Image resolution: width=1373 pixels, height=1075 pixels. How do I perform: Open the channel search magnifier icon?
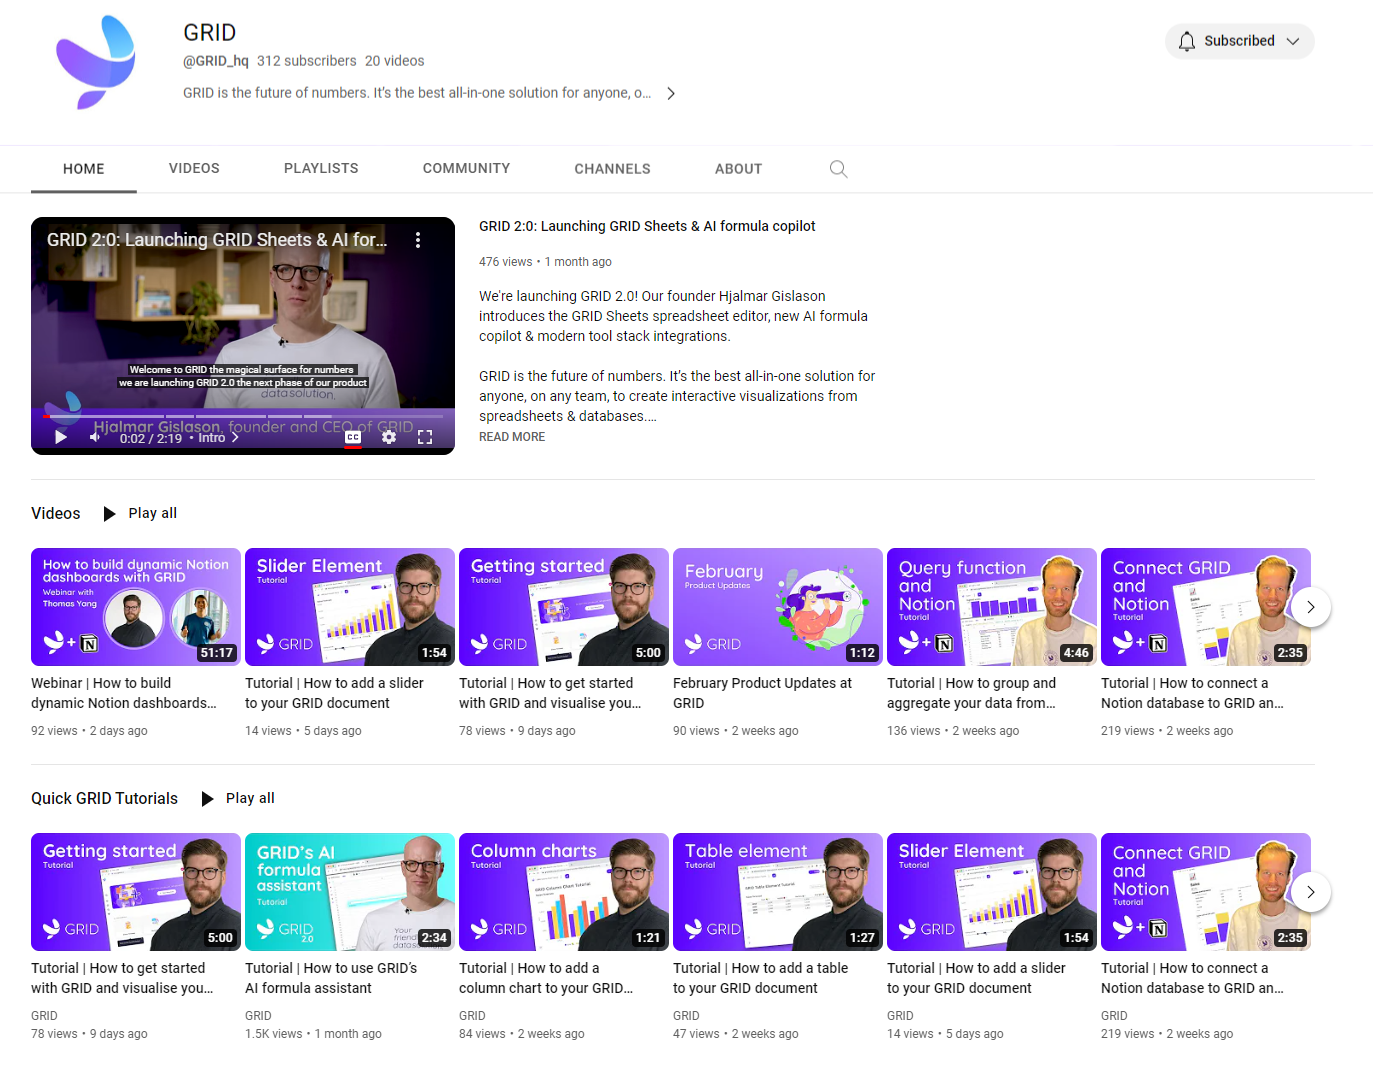click(x=838, y=169)
